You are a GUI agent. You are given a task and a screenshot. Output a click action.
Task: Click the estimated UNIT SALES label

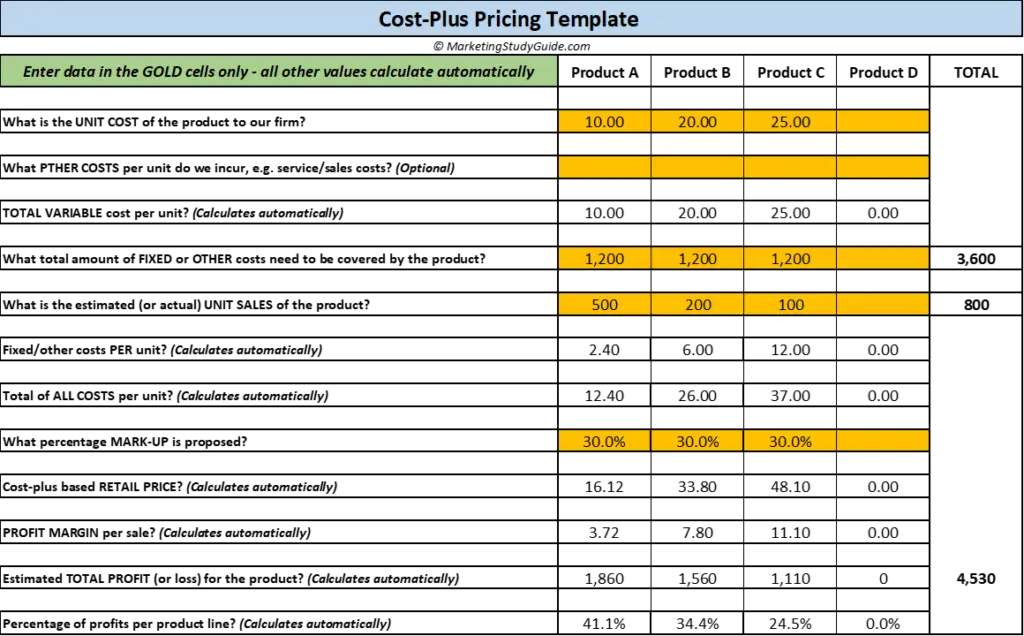coord(186,304)
